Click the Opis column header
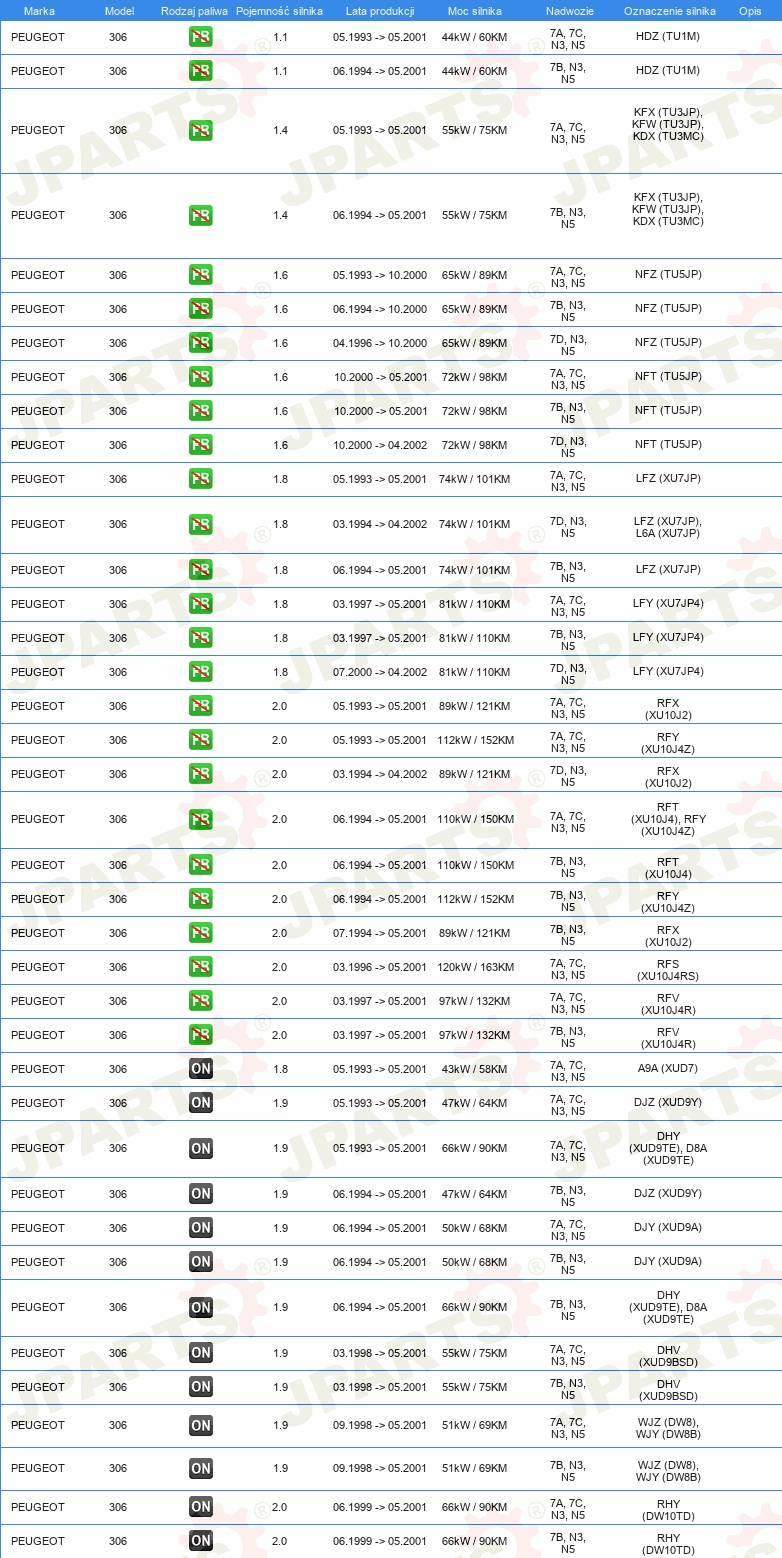Viewport: 782px width, 1558px height. 749,10
